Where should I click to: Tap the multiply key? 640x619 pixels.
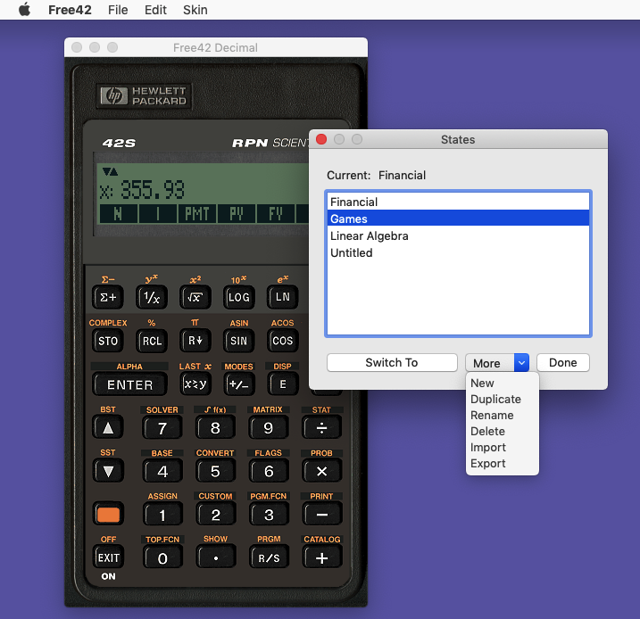click(322, 471)
